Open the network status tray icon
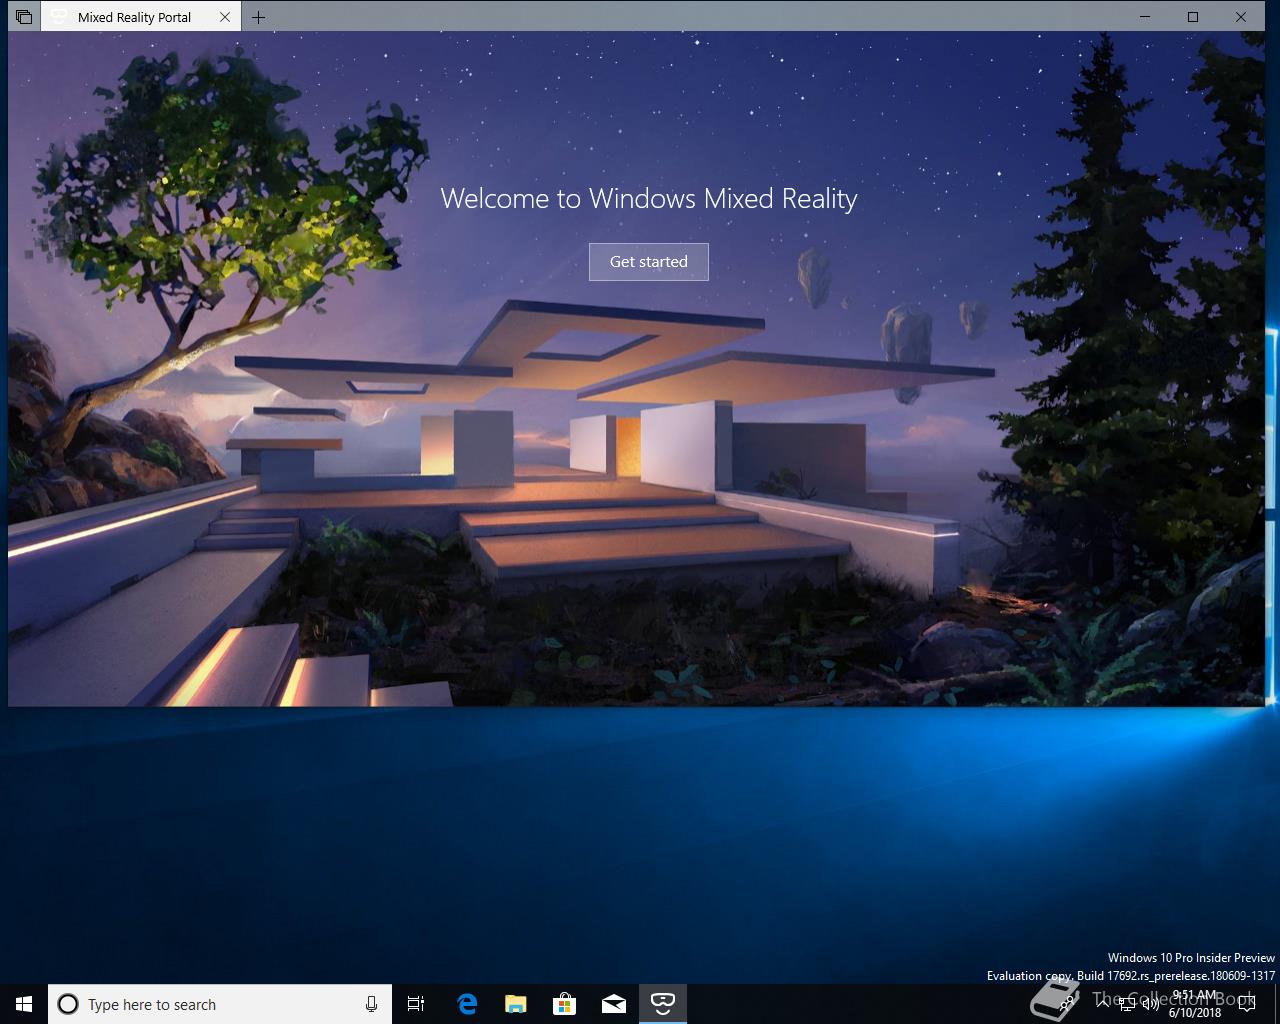 coord(1127,1004)
